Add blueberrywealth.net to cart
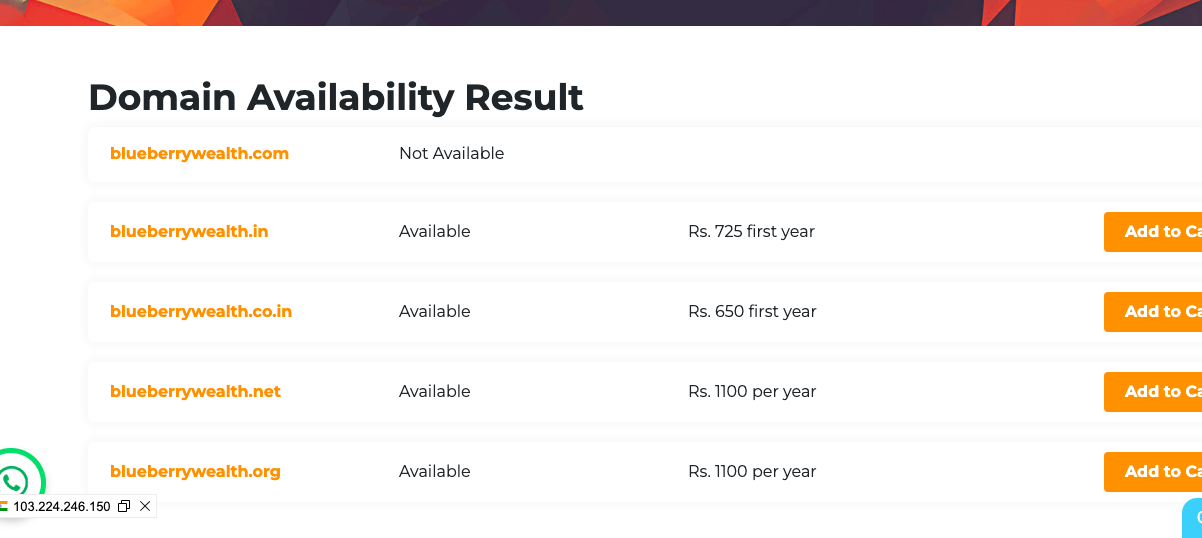Screen dimensions: 1202x538 [x=1152, y=392]
